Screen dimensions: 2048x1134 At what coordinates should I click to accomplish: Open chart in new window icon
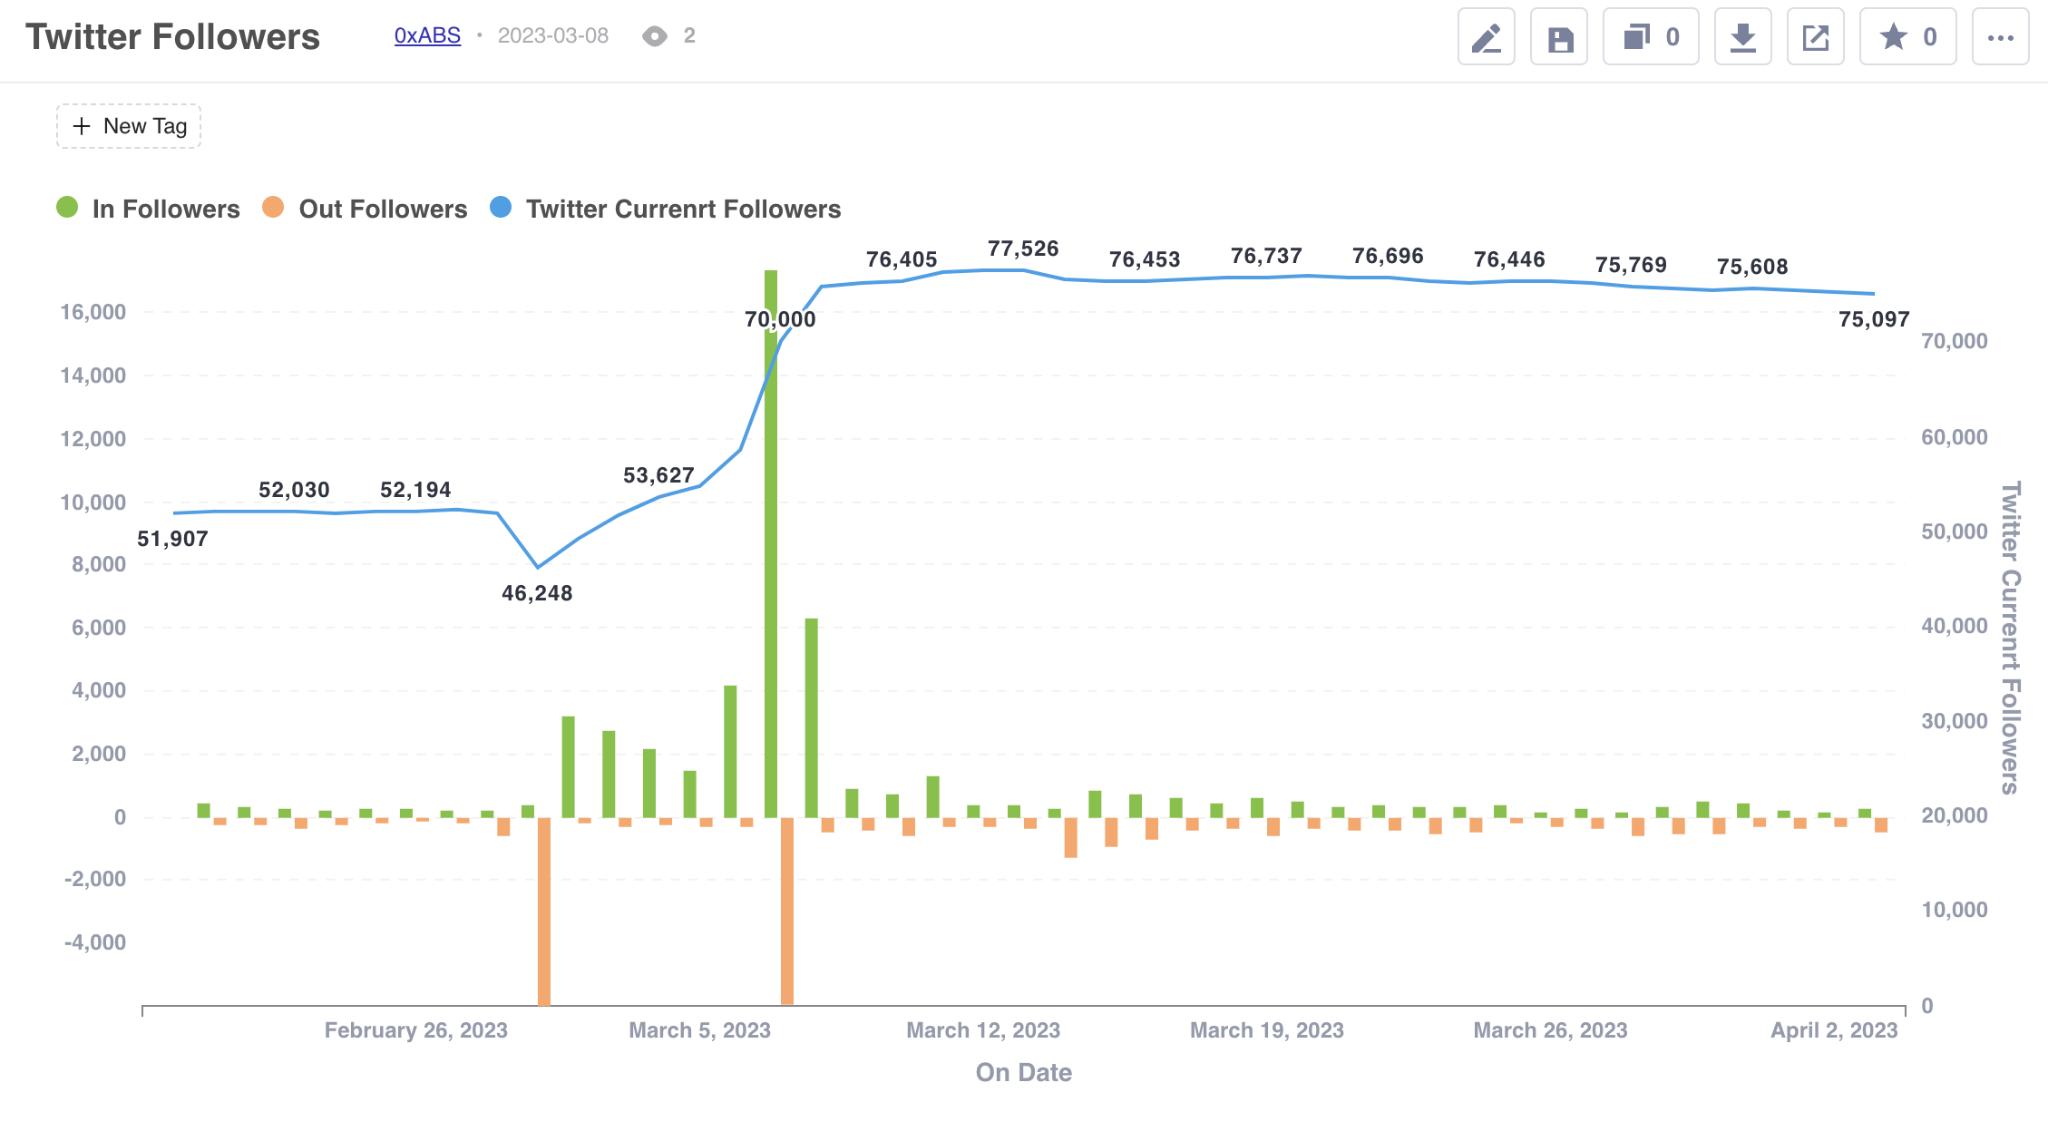click(x=1815, y=38)
